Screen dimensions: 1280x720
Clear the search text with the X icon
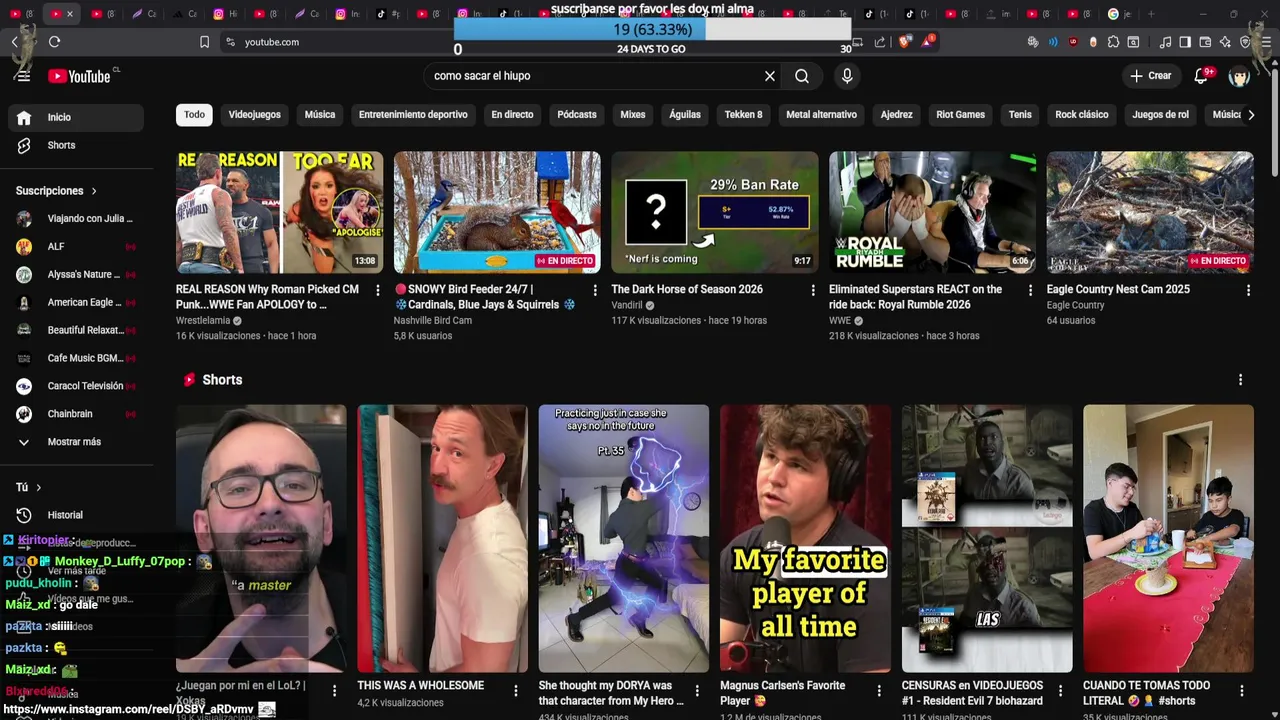point(770,76)
